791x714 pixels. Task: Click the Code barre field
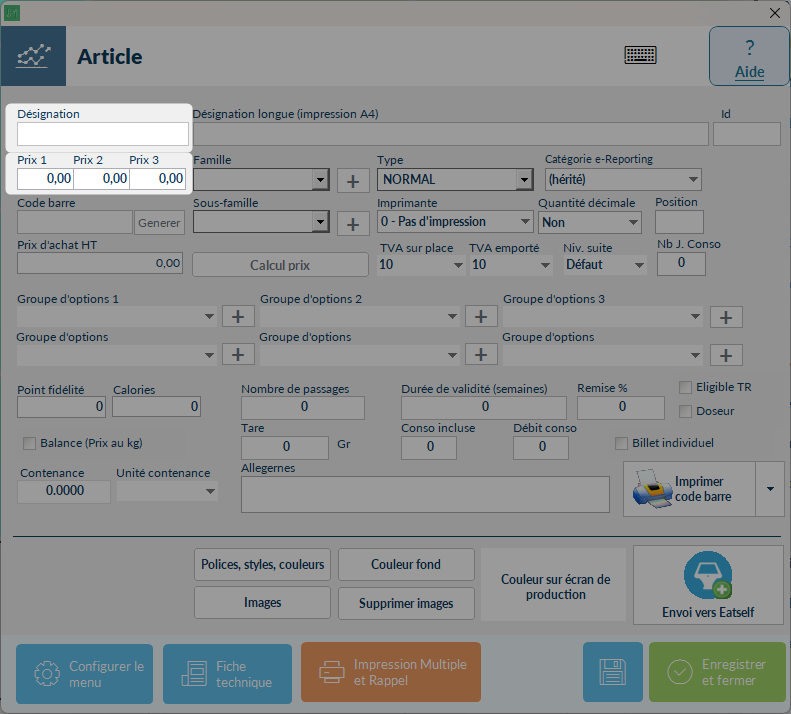(75, 223)
